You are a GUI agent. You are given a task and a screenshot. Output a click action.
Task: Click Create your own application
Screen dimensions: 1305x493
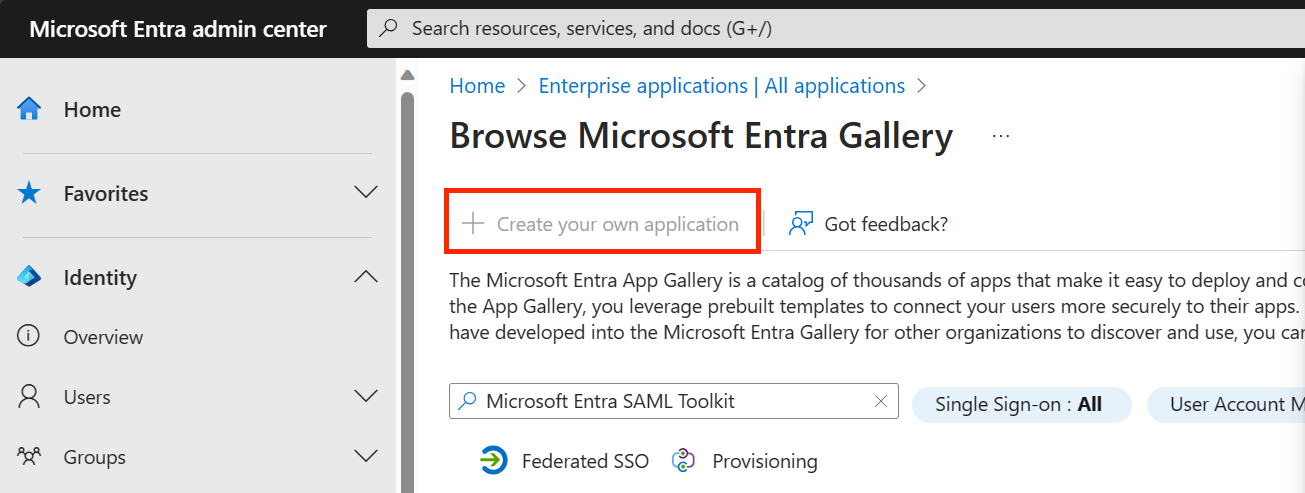pyautogui.click(x=603, y=223)
